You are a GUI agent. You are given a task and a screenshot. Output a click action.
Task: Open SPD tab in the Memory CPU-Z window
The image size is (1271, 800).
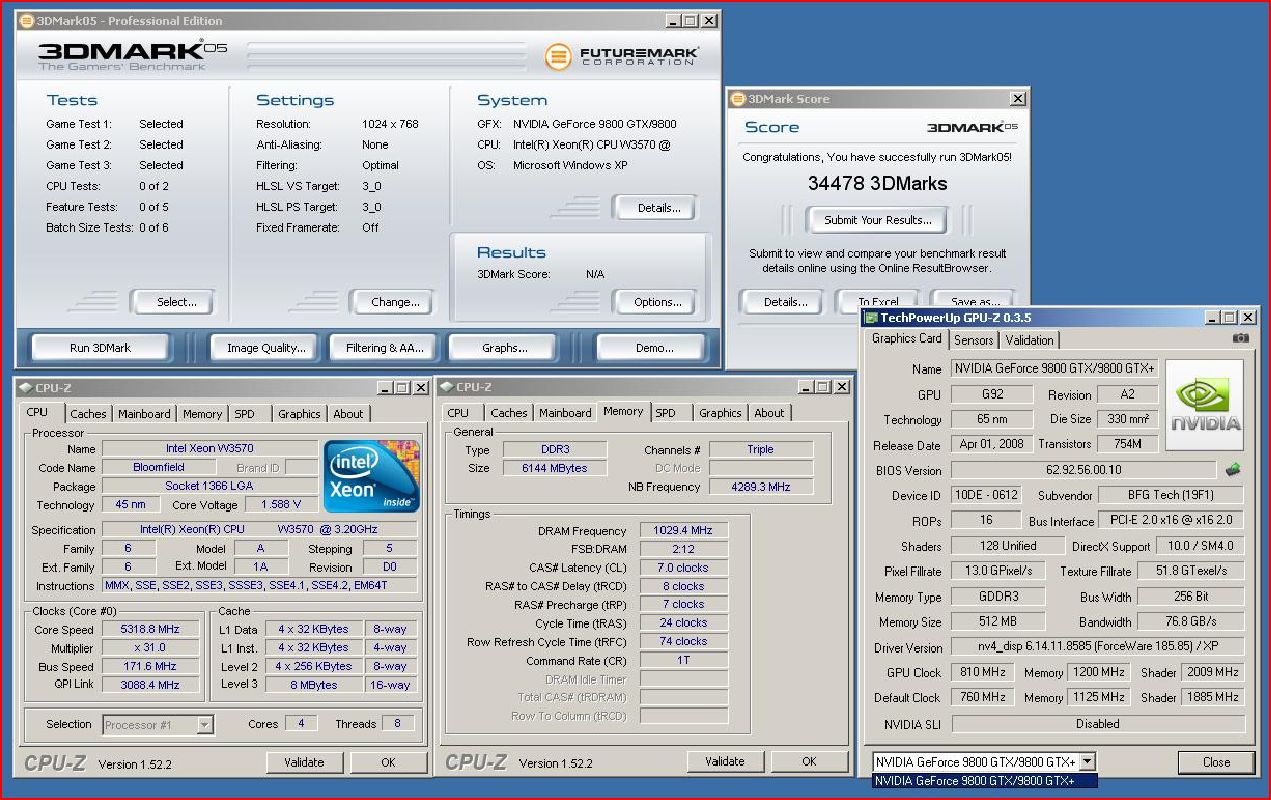coord(666,413)
